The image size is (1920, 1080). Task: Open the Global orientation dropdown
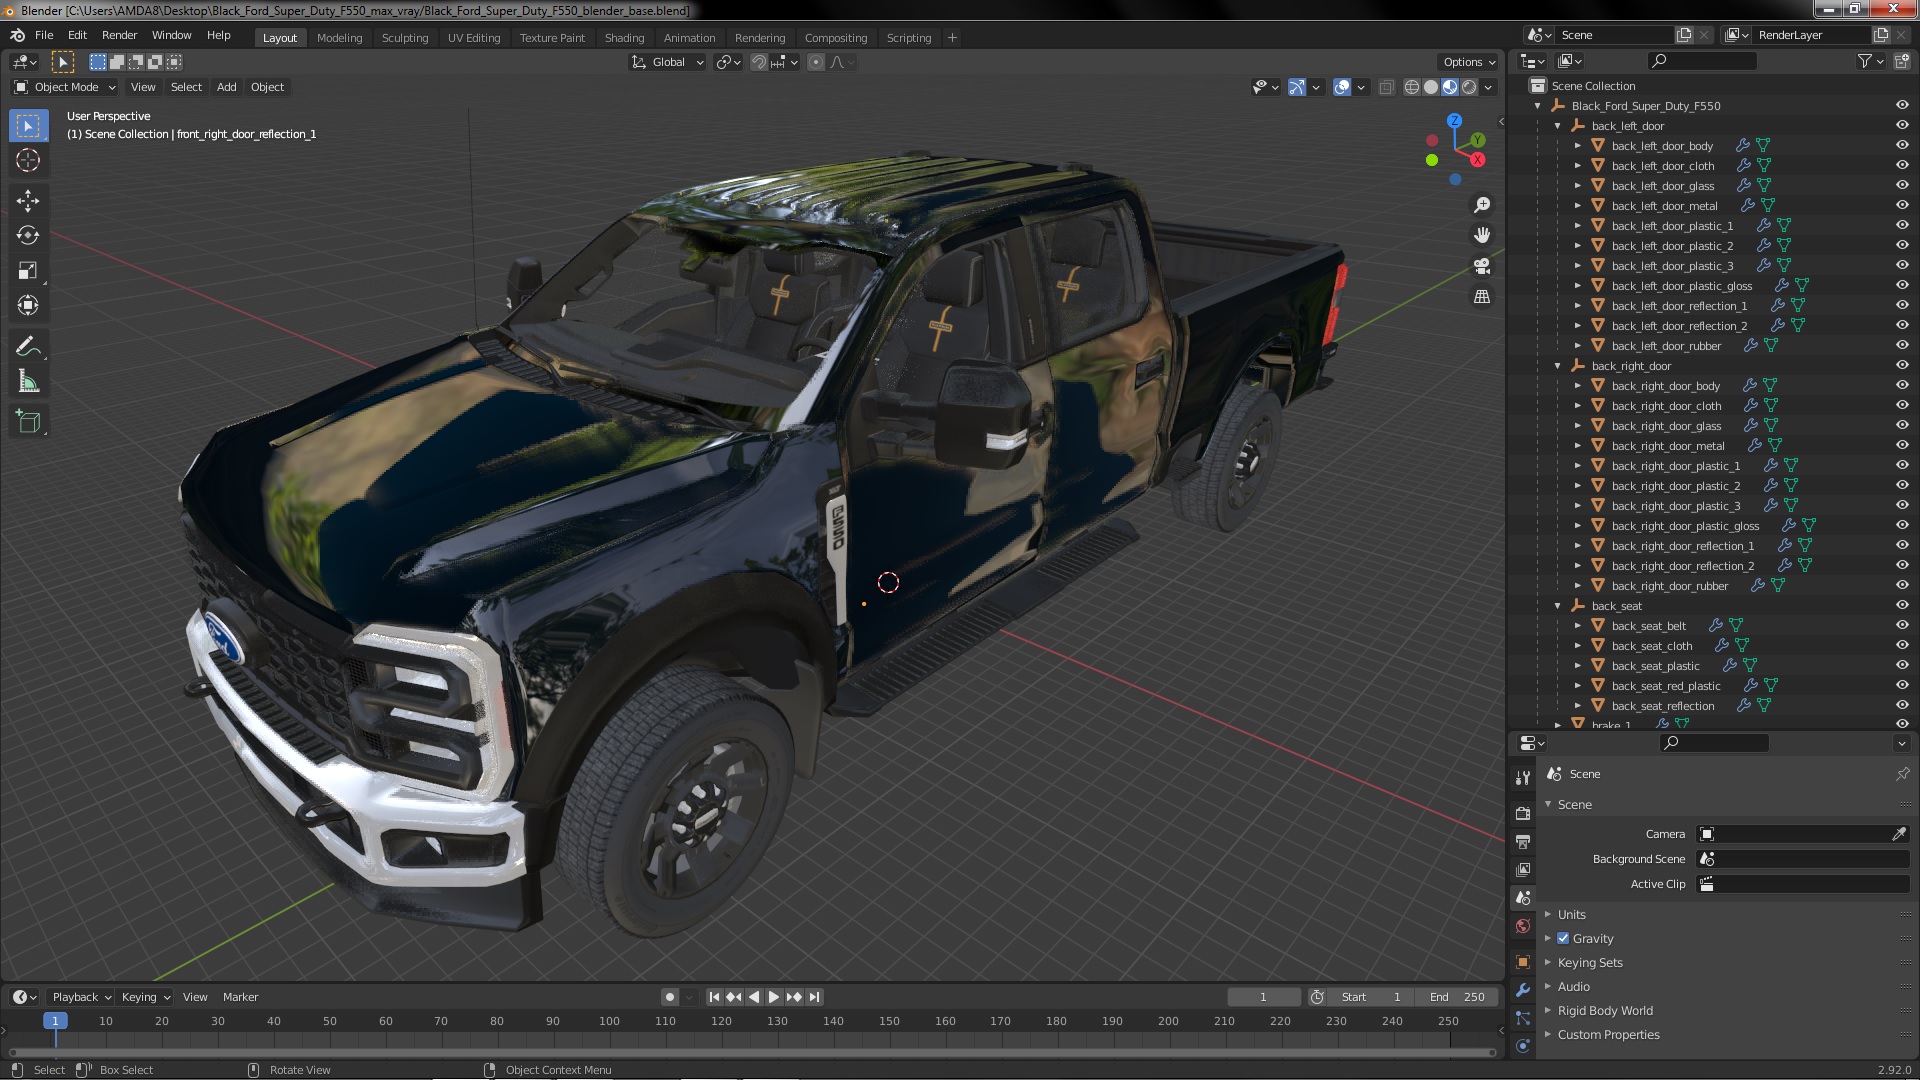(x=667, y=62)
